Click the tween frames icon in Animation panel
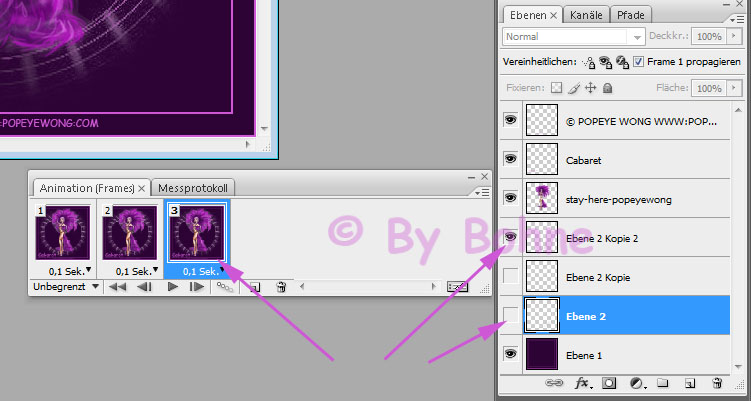Screen dimensions: 751x401 coord(227,287)
